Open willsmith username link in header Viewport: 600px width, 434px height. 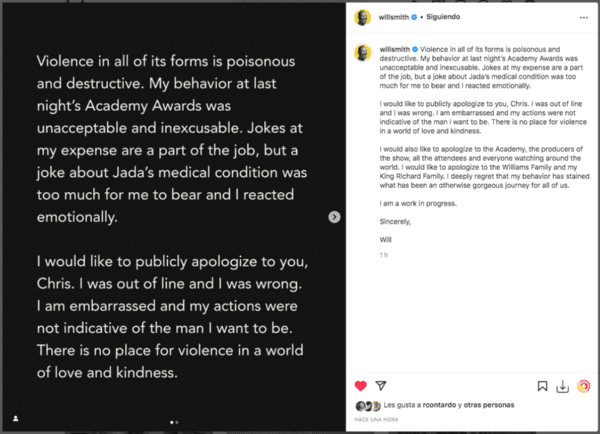pos(394,18)
